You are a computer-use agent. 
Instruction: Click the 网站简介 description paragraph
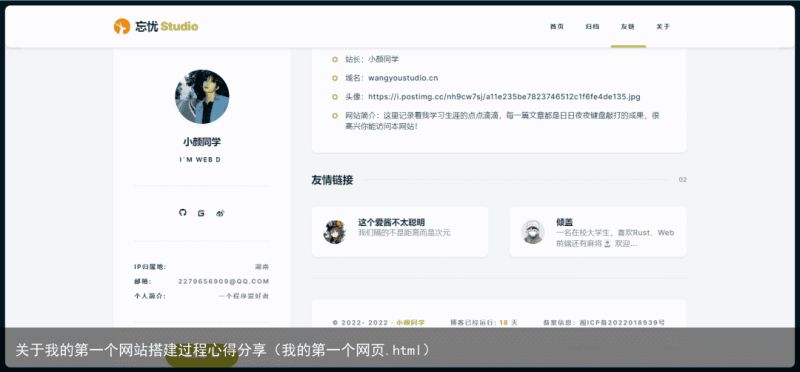(502, 120)
